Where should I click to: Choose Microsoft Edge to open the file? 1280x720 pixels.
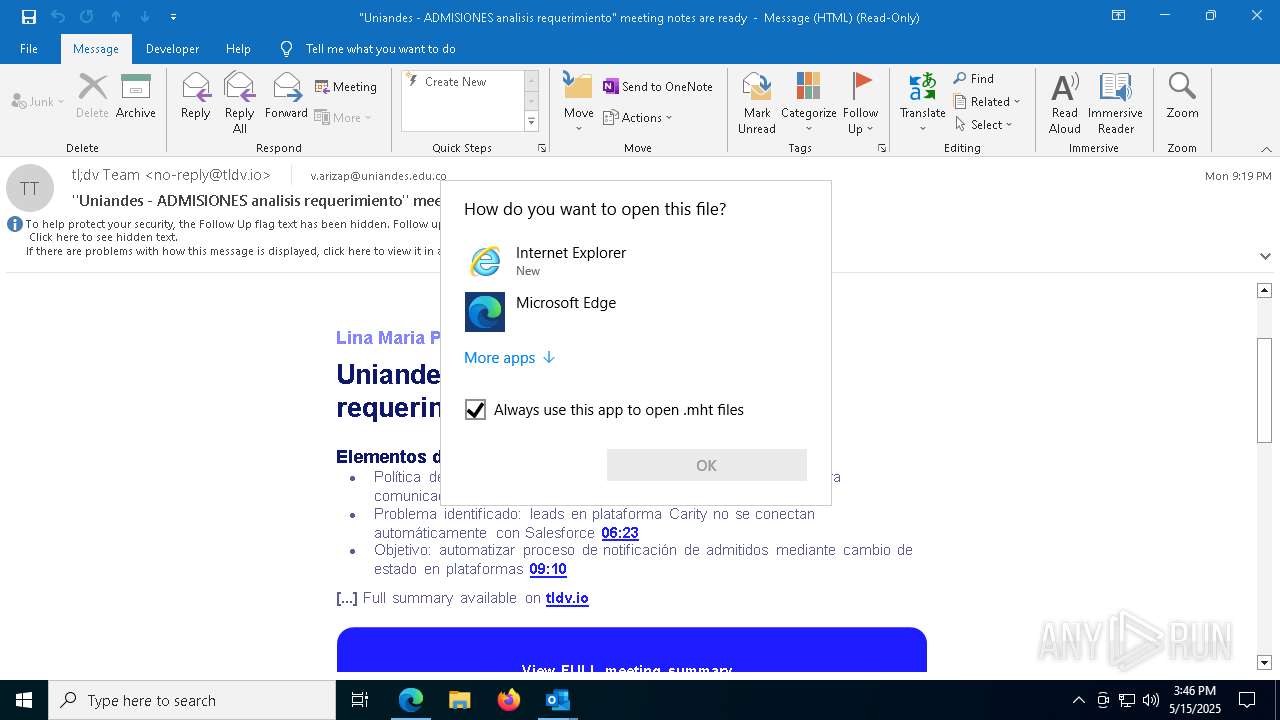tap(636, 311)
